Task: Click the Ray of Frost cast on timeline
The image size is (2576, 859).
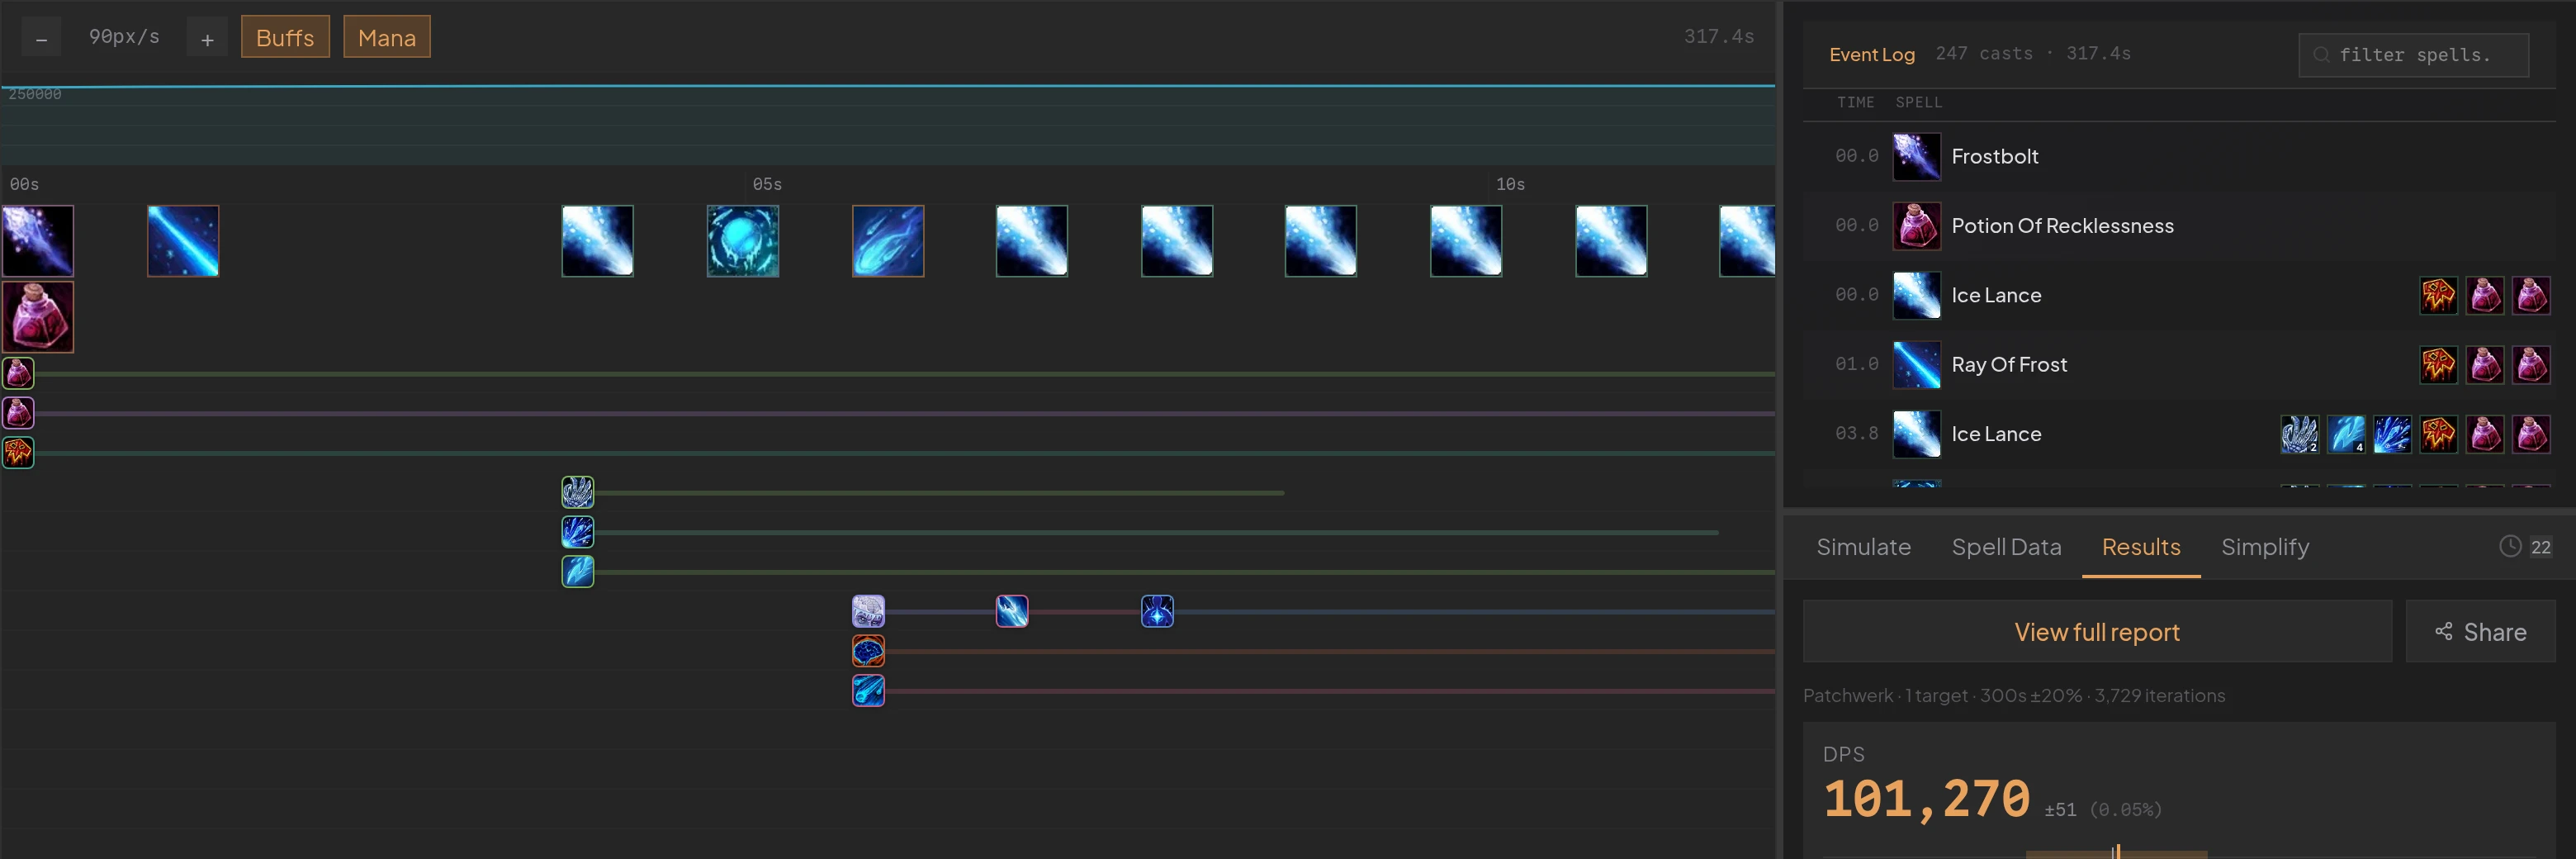Action: click(x=183, y=241)
